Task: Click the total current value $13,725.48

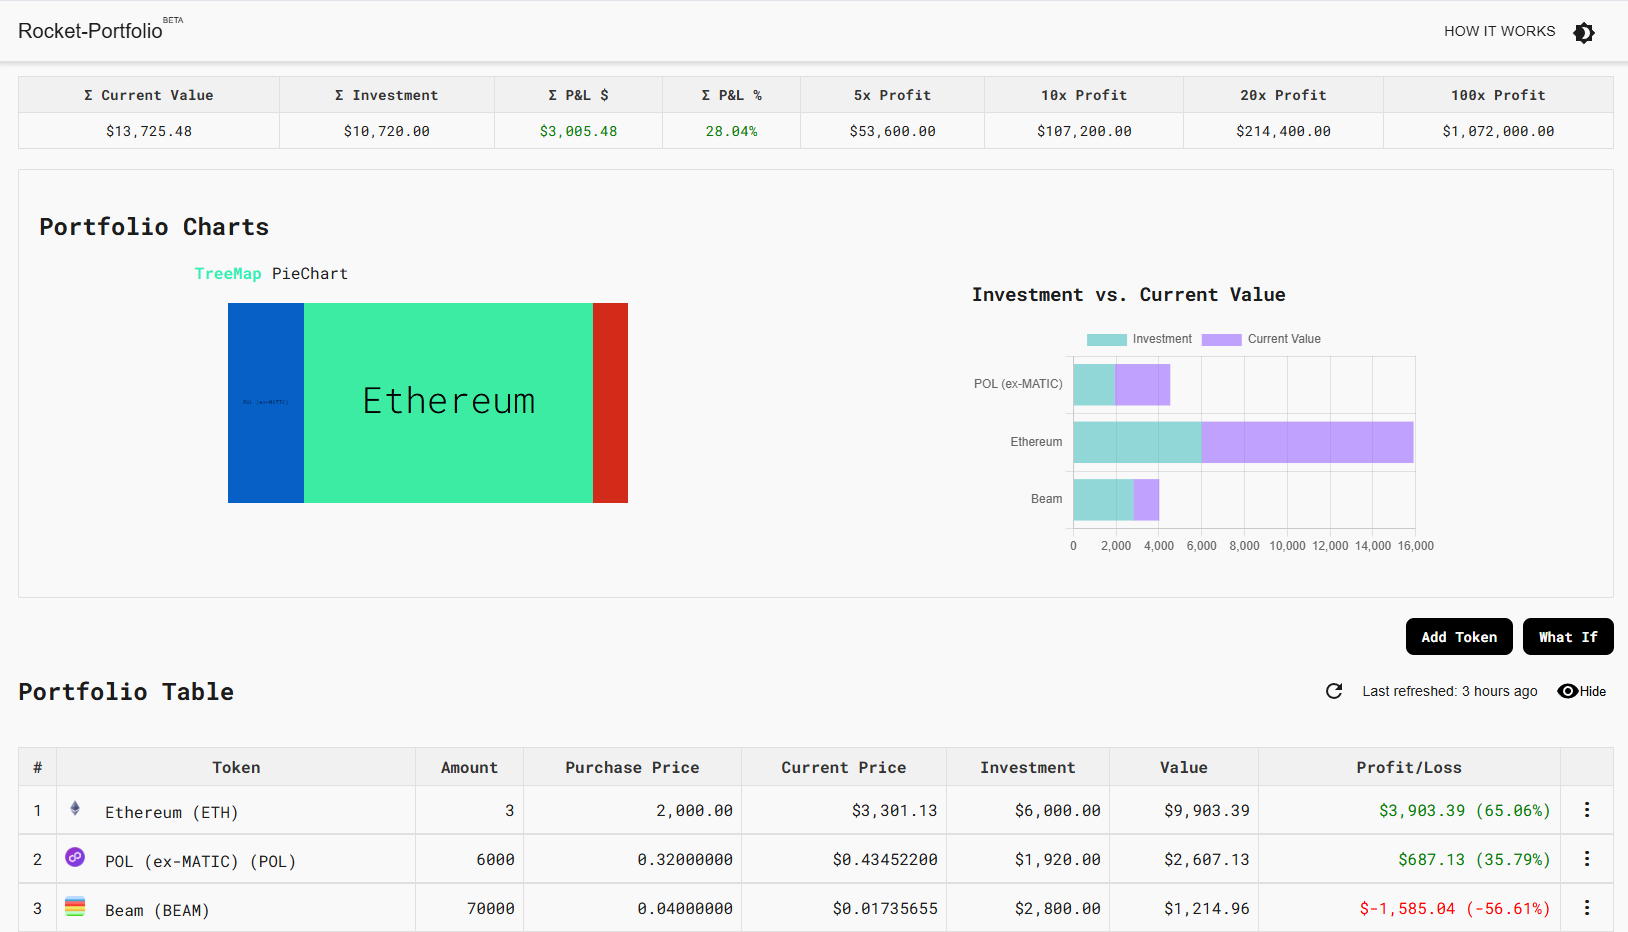Action: click(x=149, y=131)
